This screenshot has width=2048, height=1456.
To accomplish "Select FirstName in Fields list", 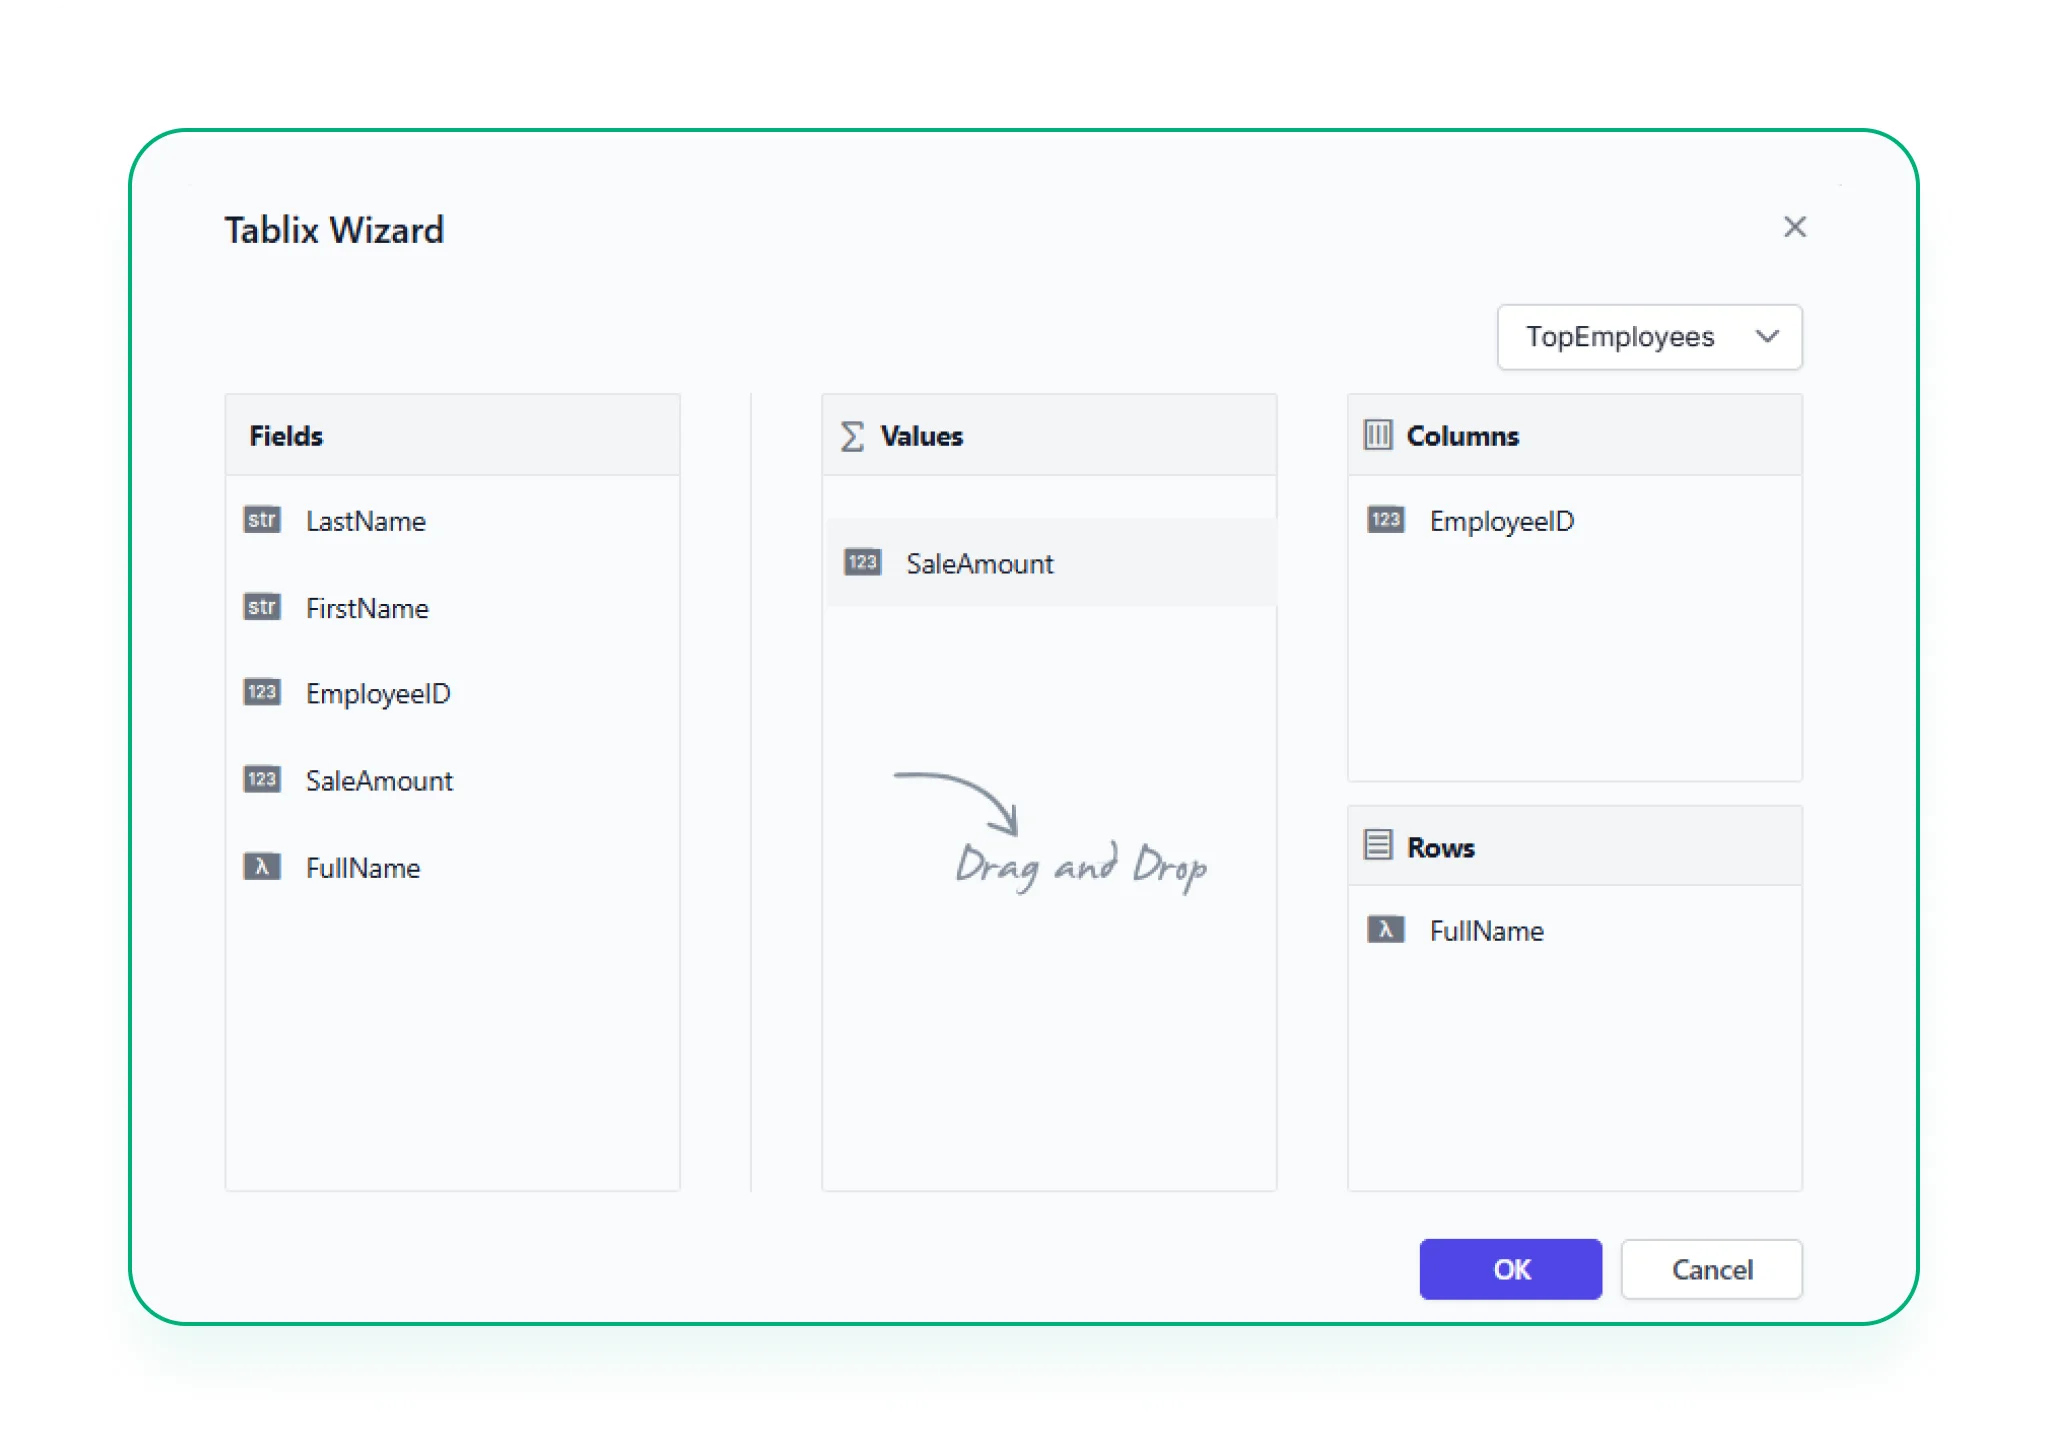I will (367, 608).
